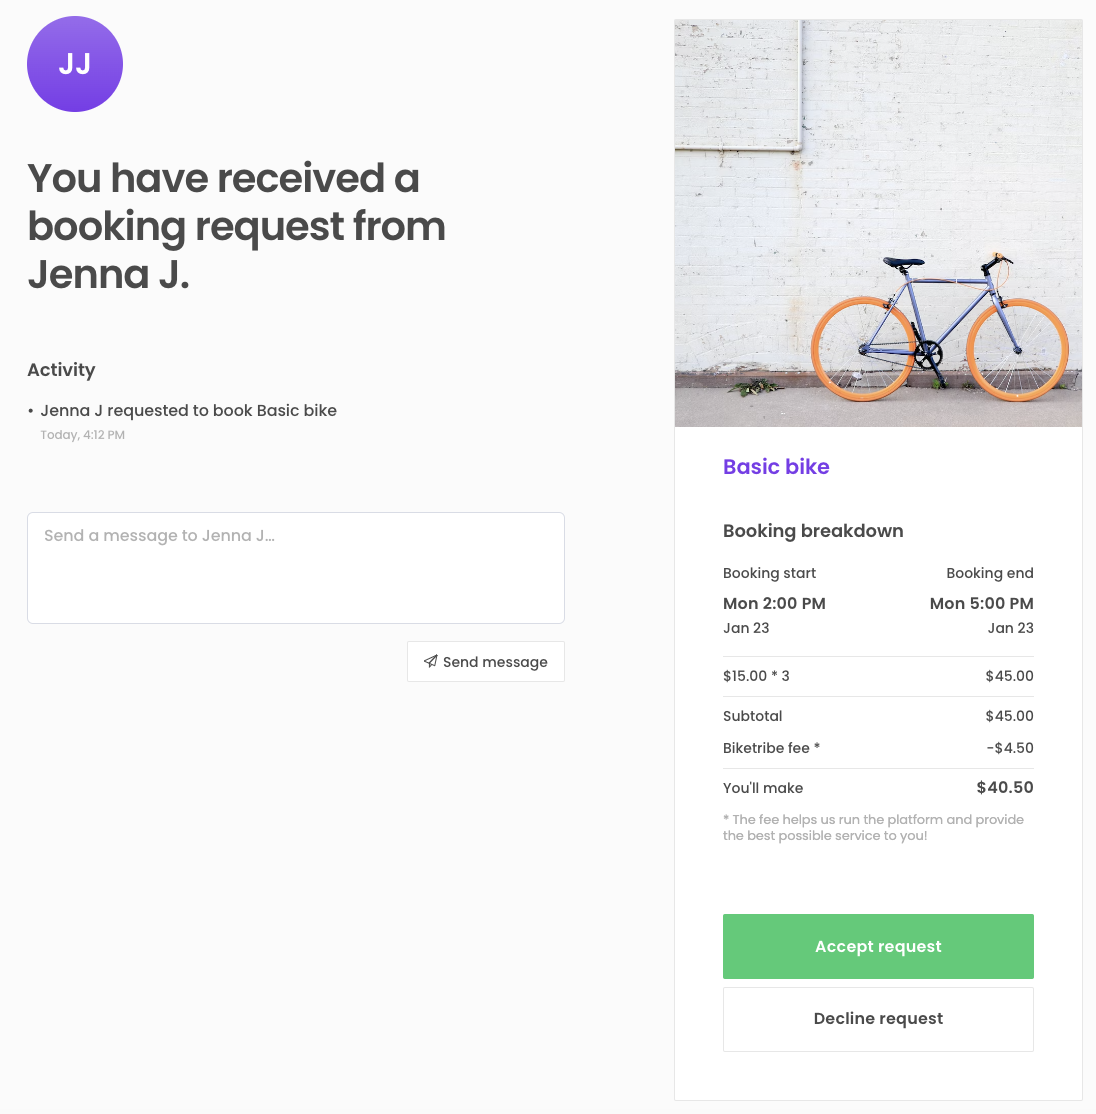Click the Today, 4:12 PM timestamp
1096x1114 pixels.
click(82, 435)
